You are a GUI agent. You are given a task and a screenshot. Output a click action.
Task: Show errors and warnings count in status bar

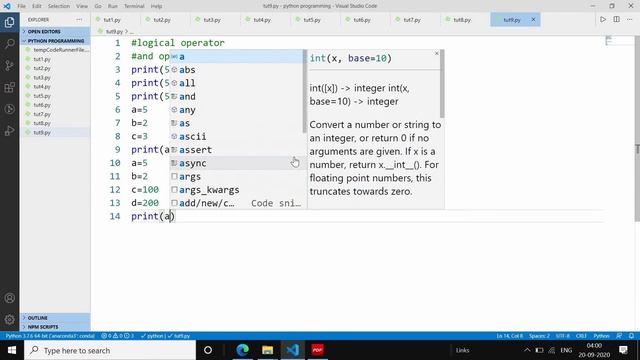click(118, 336)
